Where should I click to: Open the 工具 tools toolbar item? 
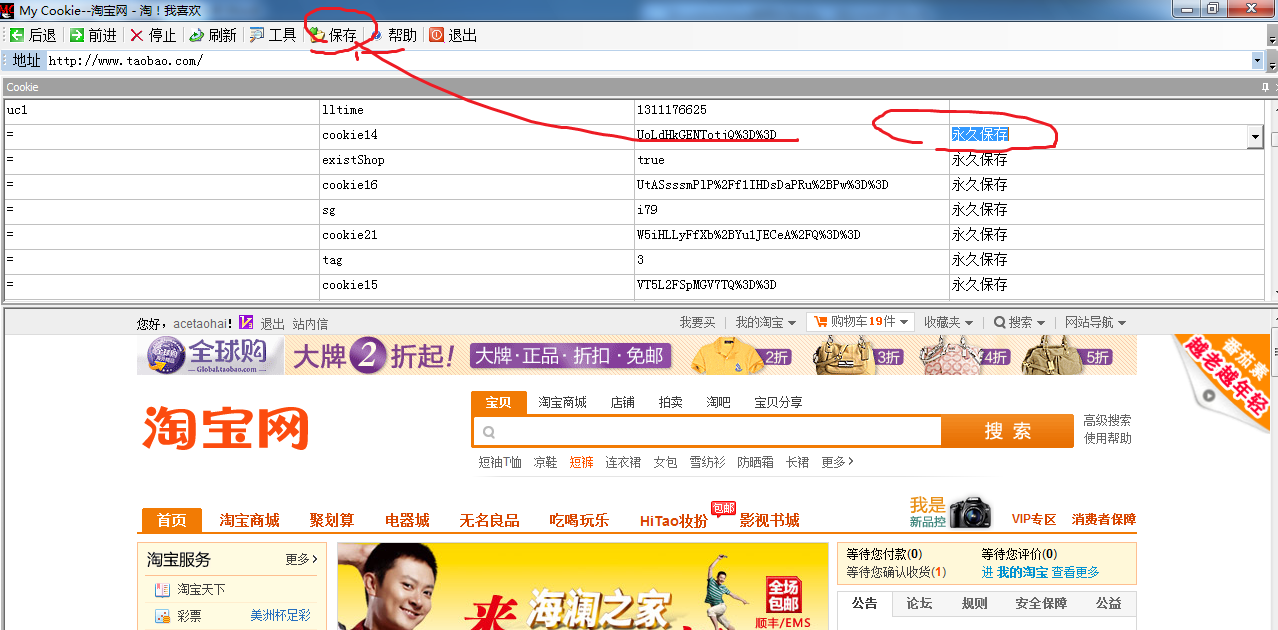click(x=273, y=35)
